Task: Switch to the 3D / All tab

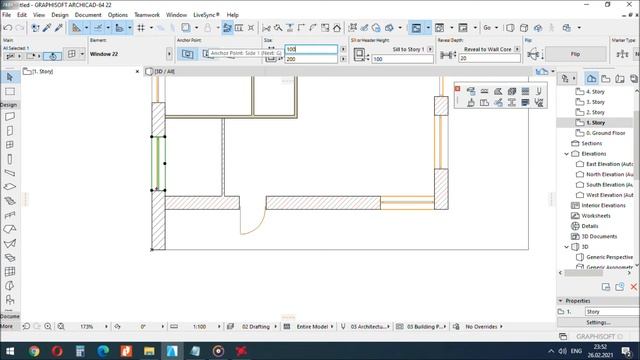Action: 164,71
